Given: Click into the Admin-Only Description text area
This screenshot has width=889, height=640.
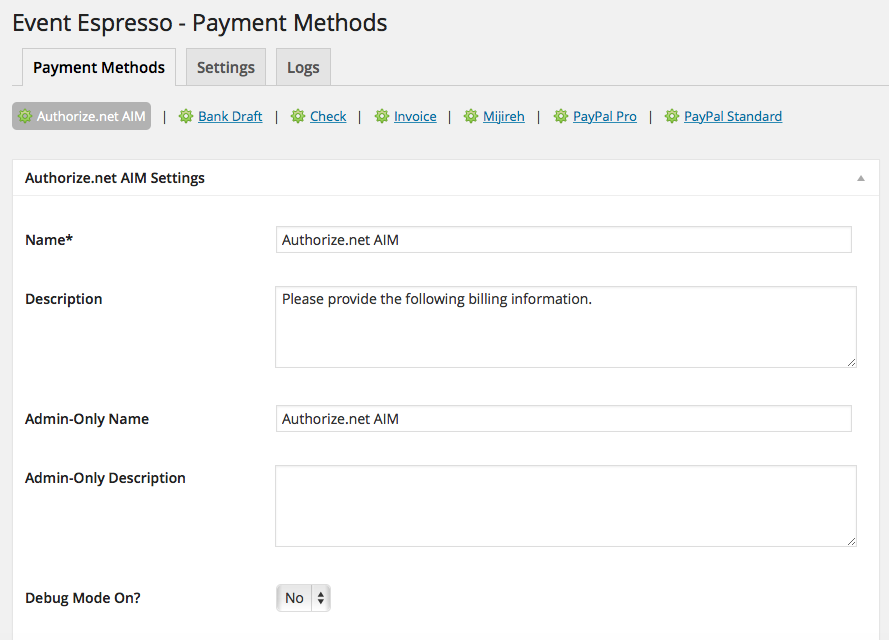Looking at the screenshot, I should 566,506.
